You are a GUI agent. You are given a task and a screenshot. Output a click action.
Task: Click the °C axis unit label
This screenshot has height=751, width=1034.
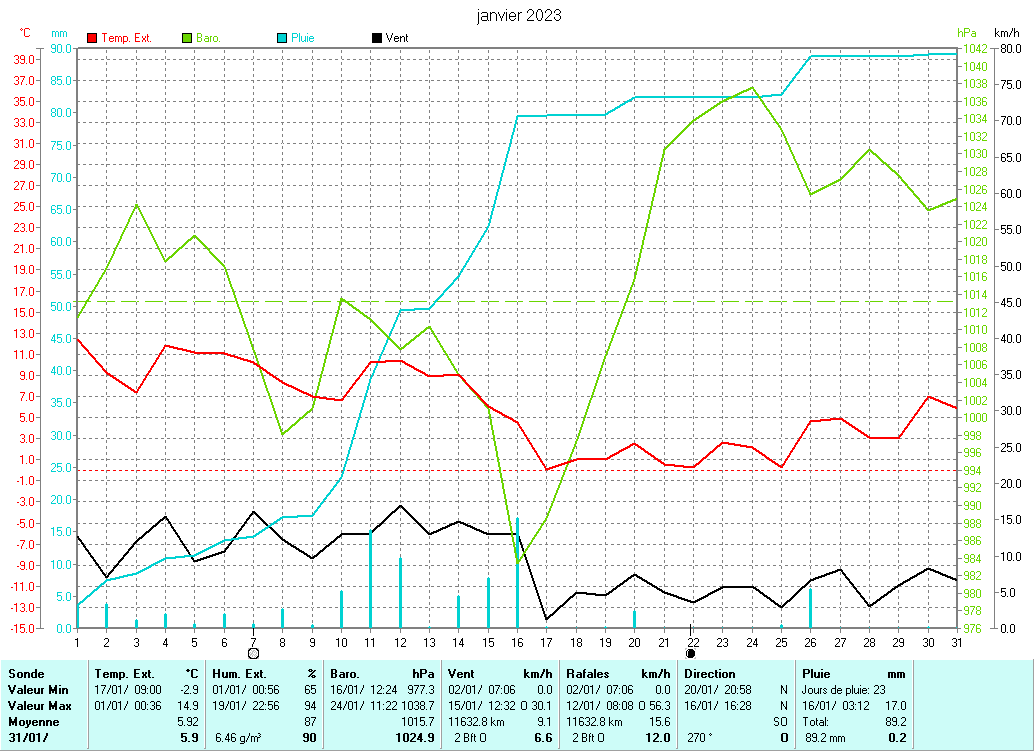point(25,32)
